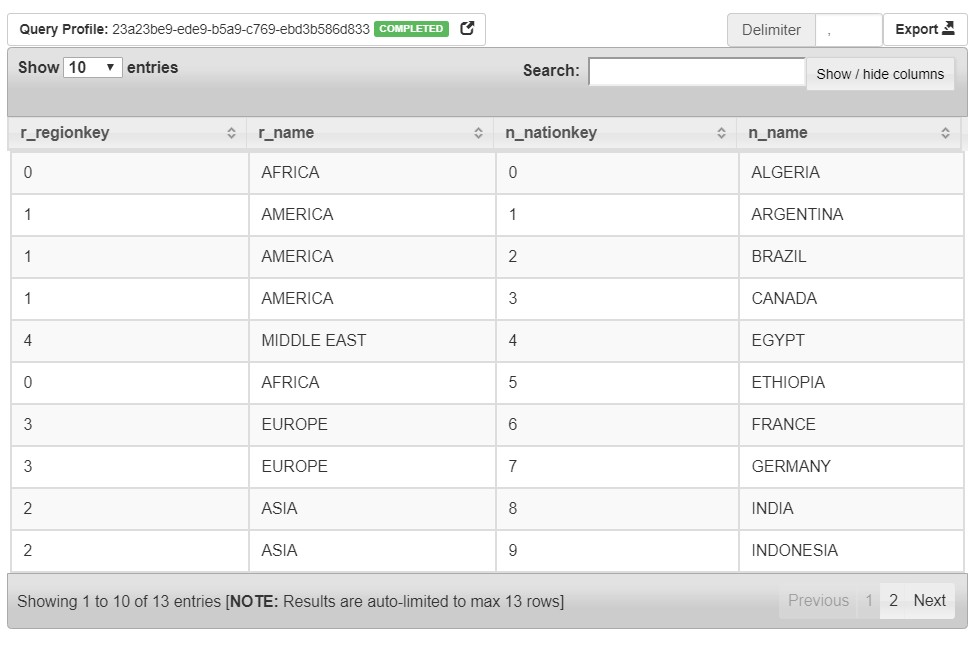Sort by r_name column arrows
The width and height of the screenshot is (972, 648).
(478, 133)
